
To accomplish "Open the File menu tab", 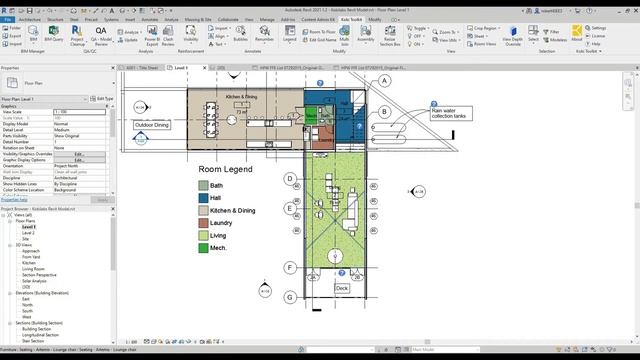I will pyautogui.click(x=7, y=19).
